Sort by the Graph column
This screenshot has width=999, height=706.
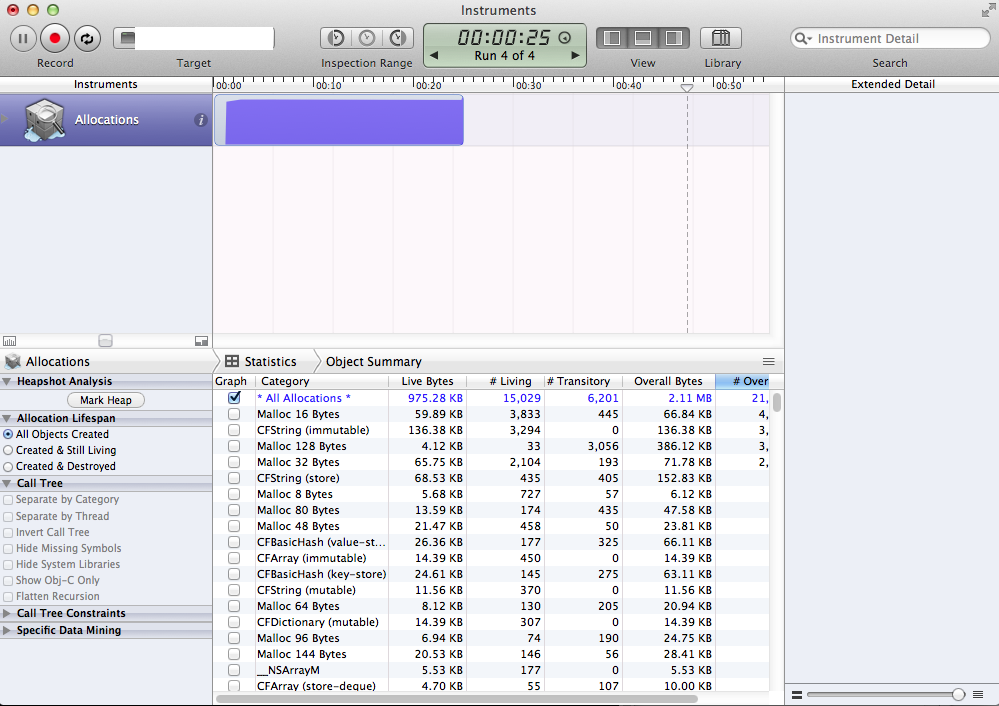click(231, 381)
